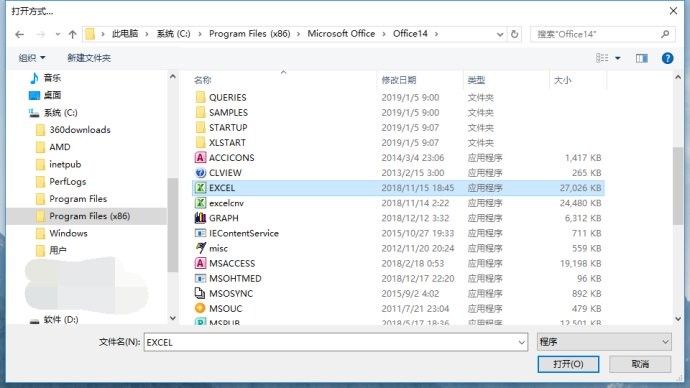Go up one folder level

click(73, 34)
